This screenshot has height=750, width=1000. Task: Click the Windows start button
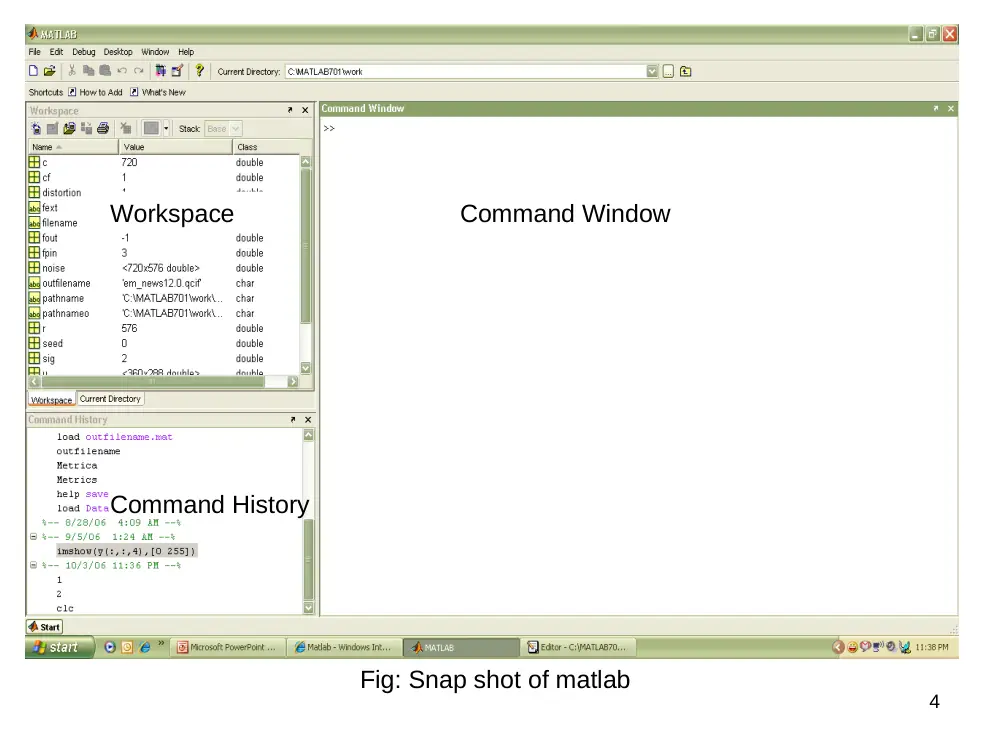[x=59, y=648]
